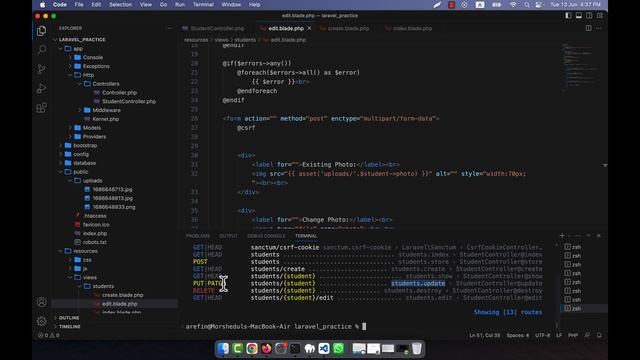This screenshot has width=640, height=360.
Task: Expand the Middleware folder
Action: pyautogui.click(x=106, y=110)
